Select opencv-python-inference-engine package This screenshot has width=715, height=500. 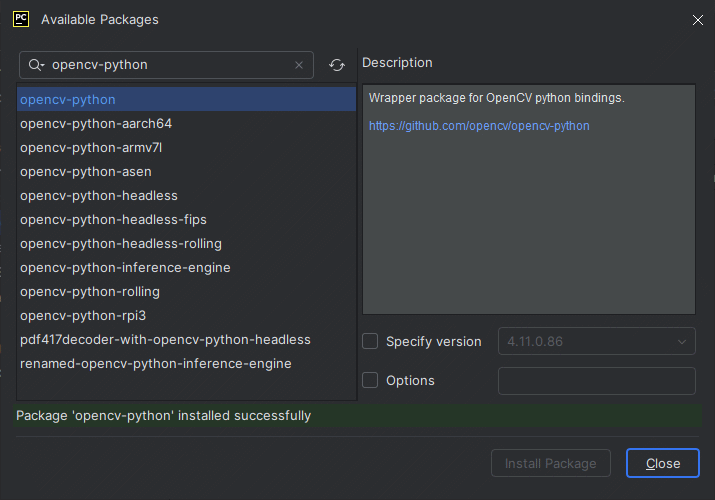click(x=186, y=268)
